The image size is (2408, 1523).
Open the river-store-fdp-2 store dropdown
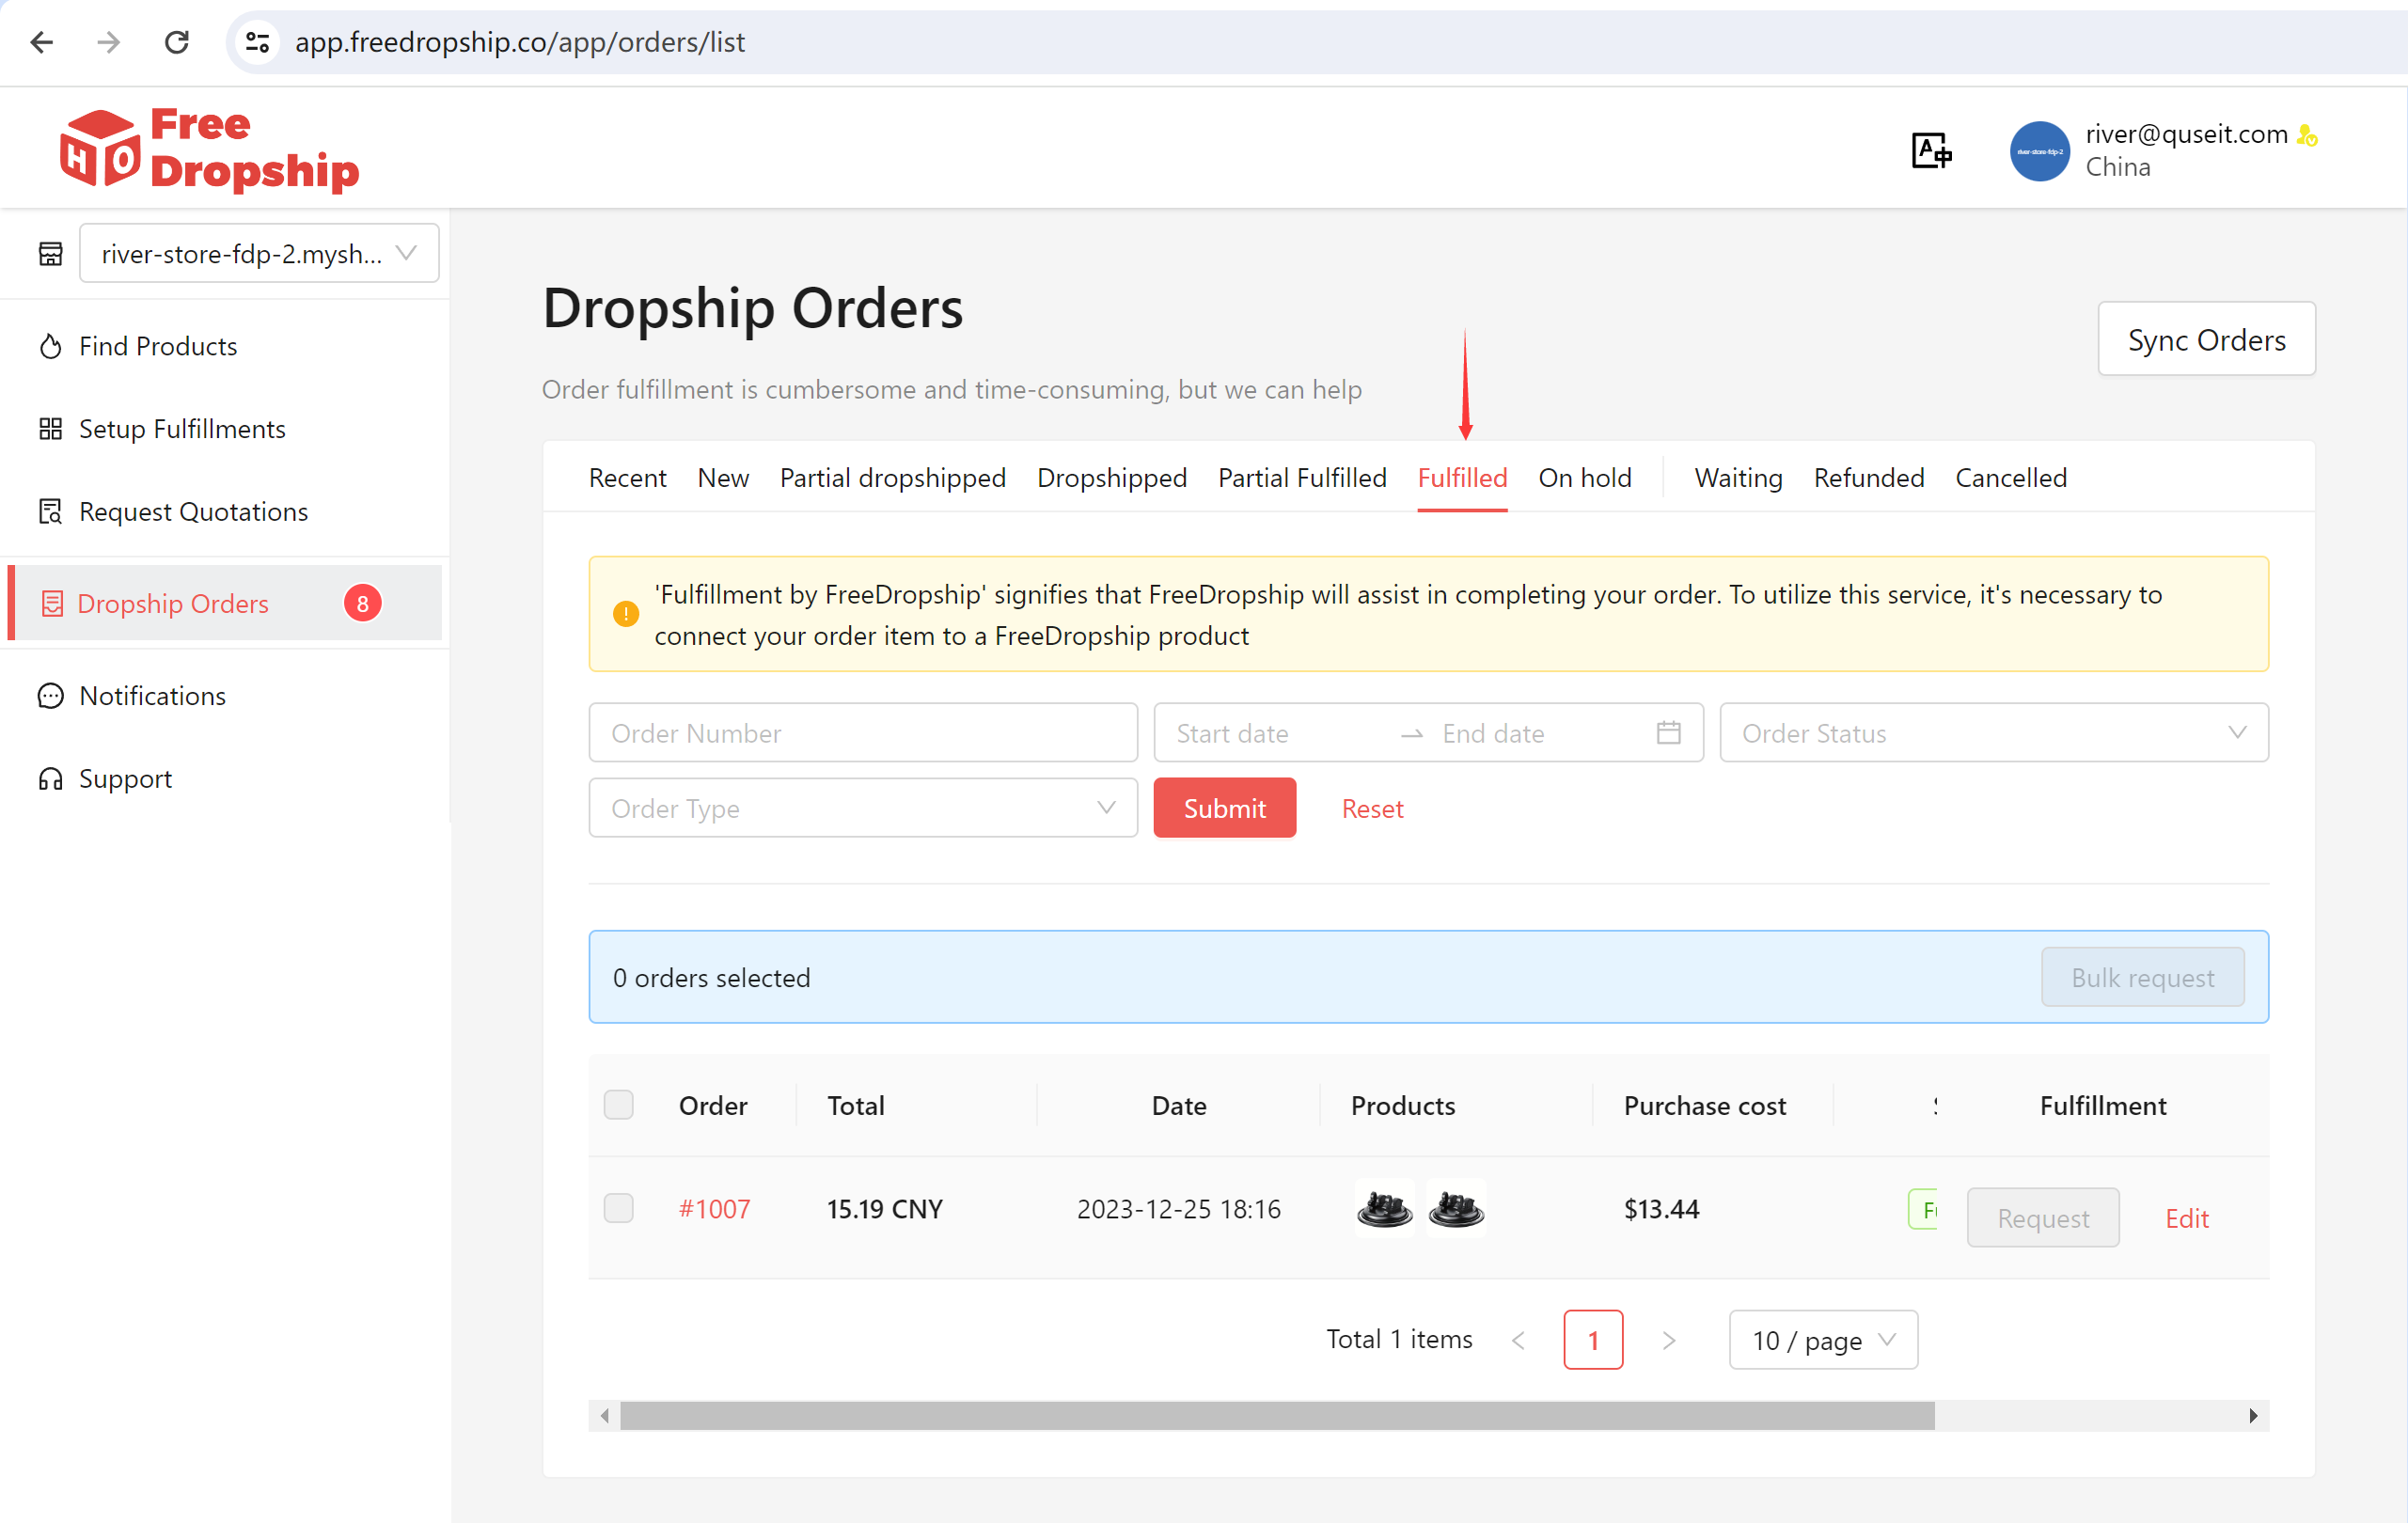pyautogui.click(x=259, y=254)
